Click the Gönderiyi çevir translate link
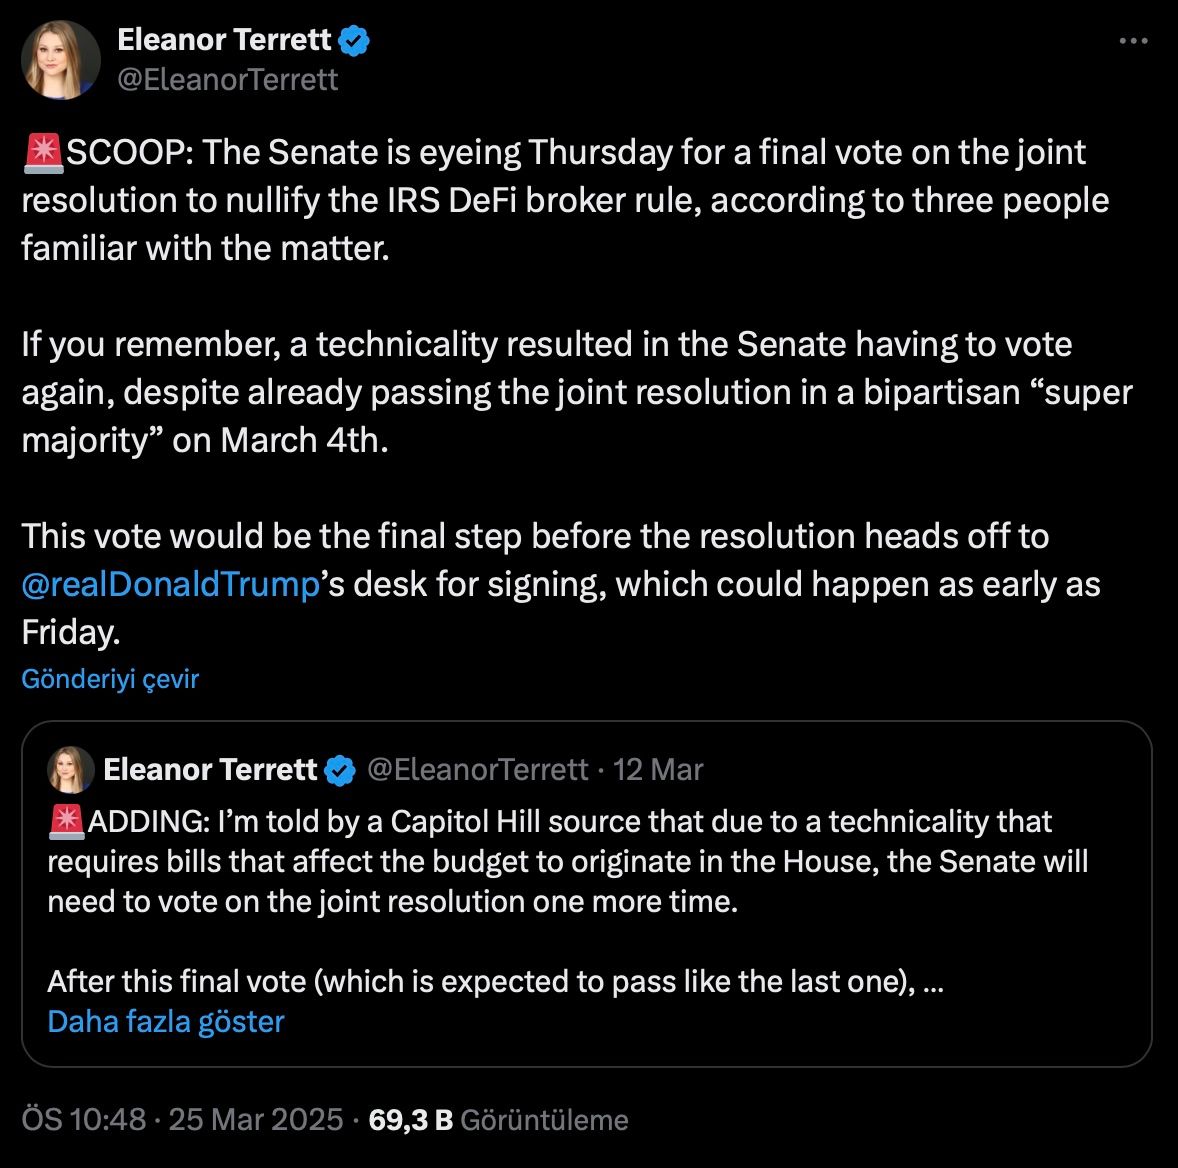Screen dimensions: 1178x1168 (x=110, y=679)
